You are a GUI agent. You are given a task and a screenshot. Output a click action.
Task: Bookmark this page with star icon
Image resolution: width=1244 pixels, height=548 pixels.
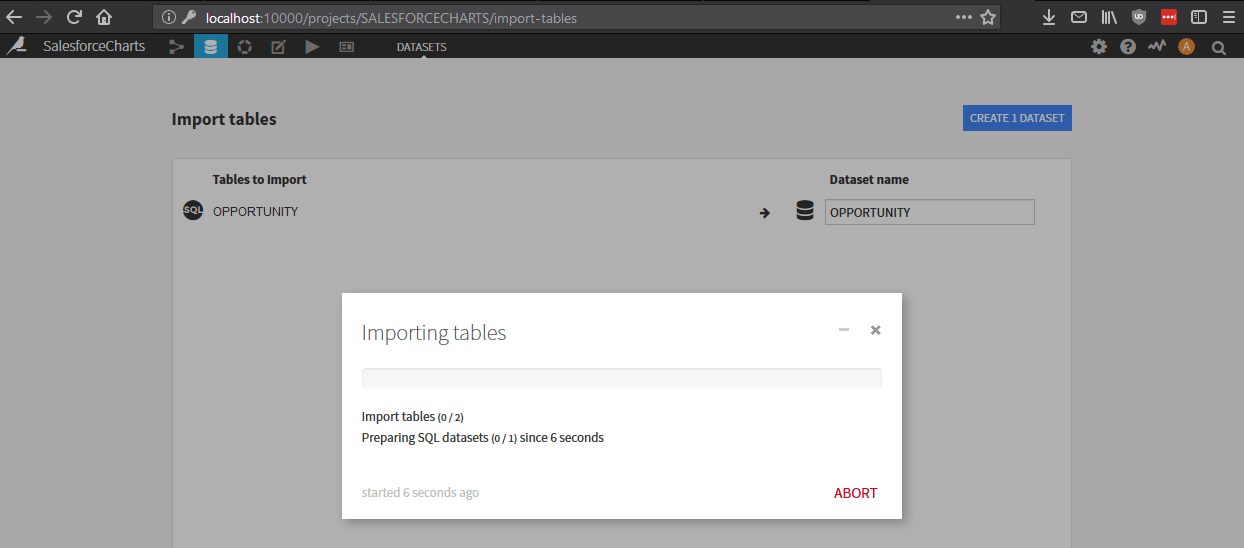point(988,17)
